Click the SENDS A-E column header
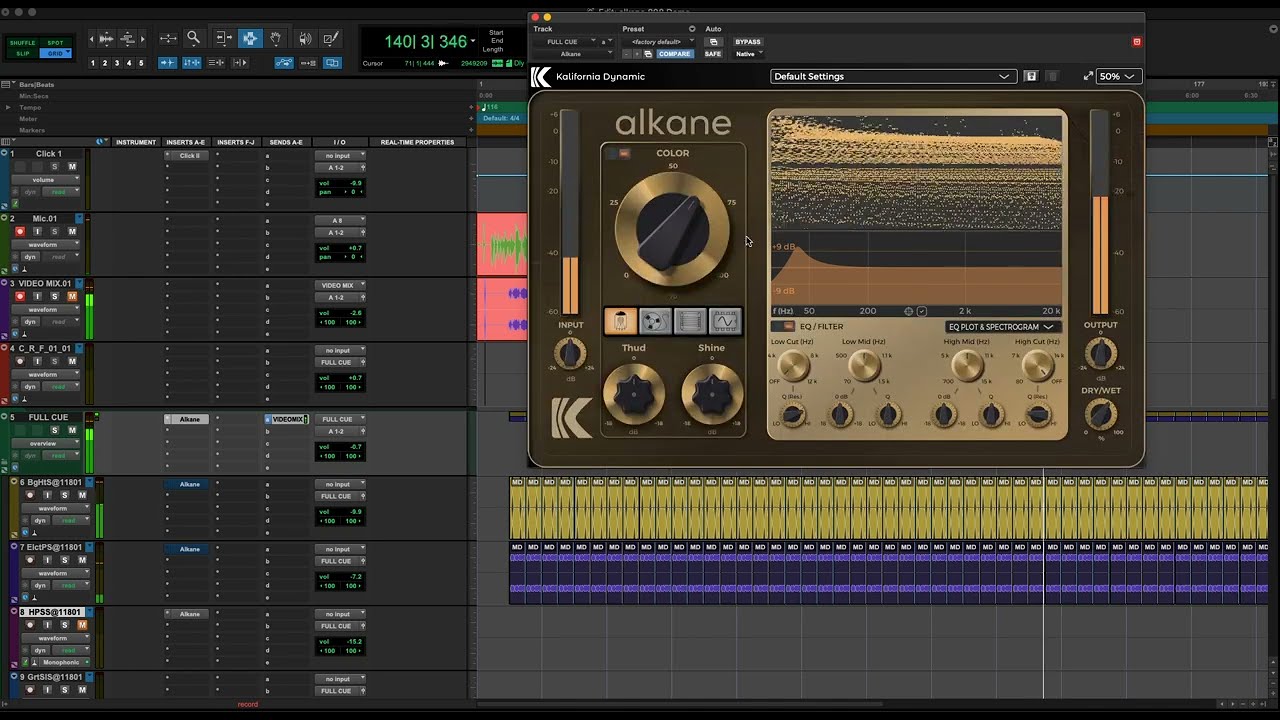1280x720 pixels. pos(286,142)
